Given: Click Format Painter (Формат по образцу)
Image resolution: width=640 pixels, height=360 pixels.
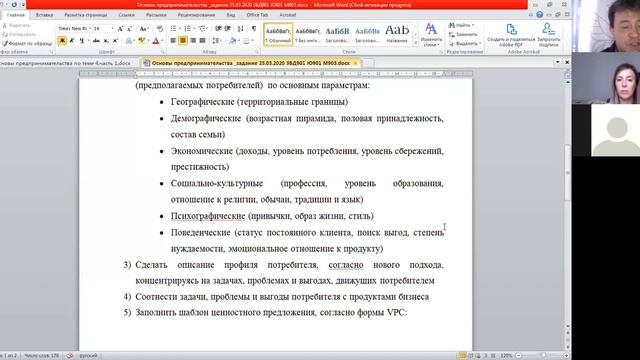Looking at the screenshot, I should pos(27,43).
